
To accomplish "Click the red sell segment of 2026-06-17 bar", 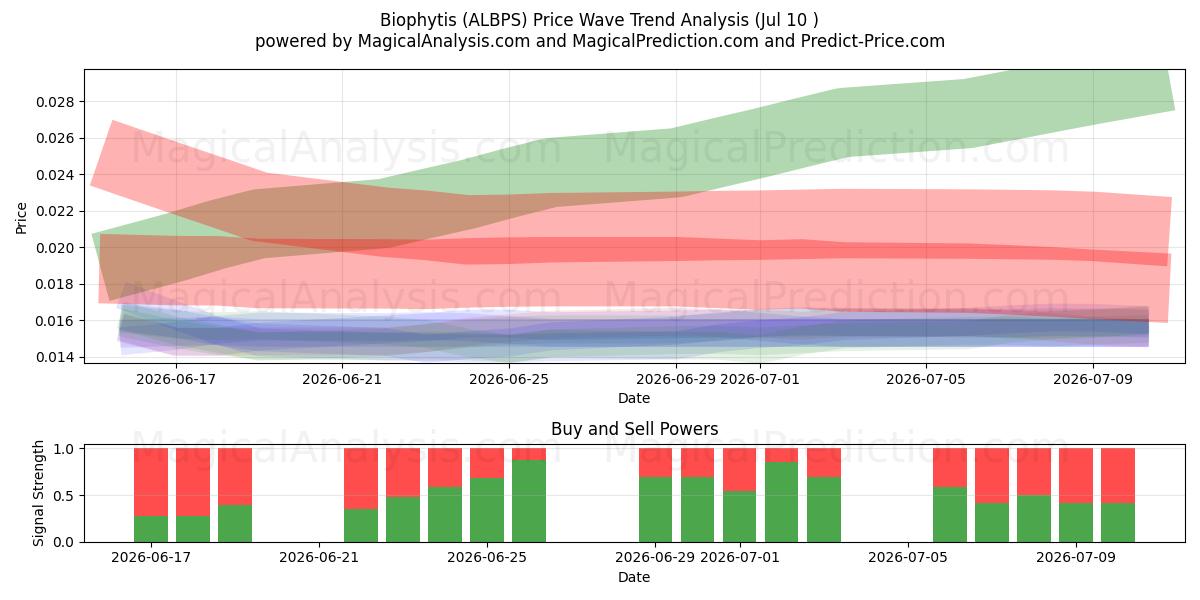I will click(151, 482).
